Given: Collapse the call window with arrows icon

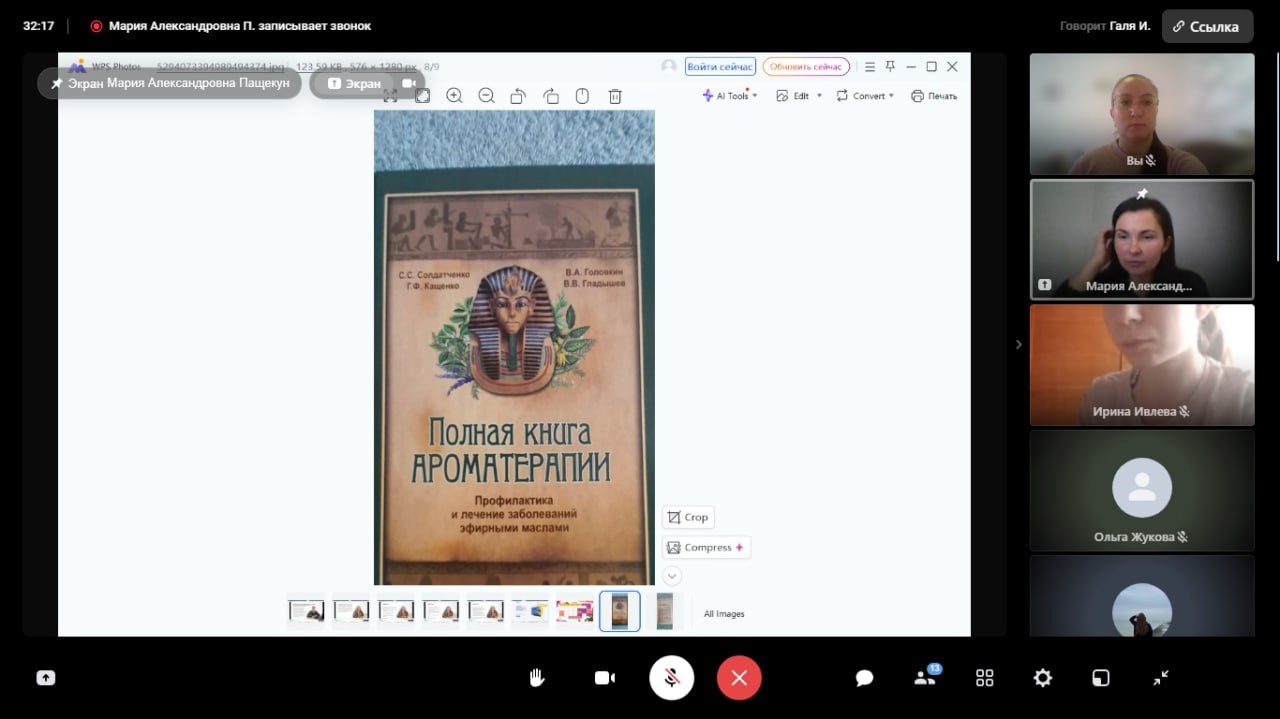Looking at the screenshot, I should 1160,678.
